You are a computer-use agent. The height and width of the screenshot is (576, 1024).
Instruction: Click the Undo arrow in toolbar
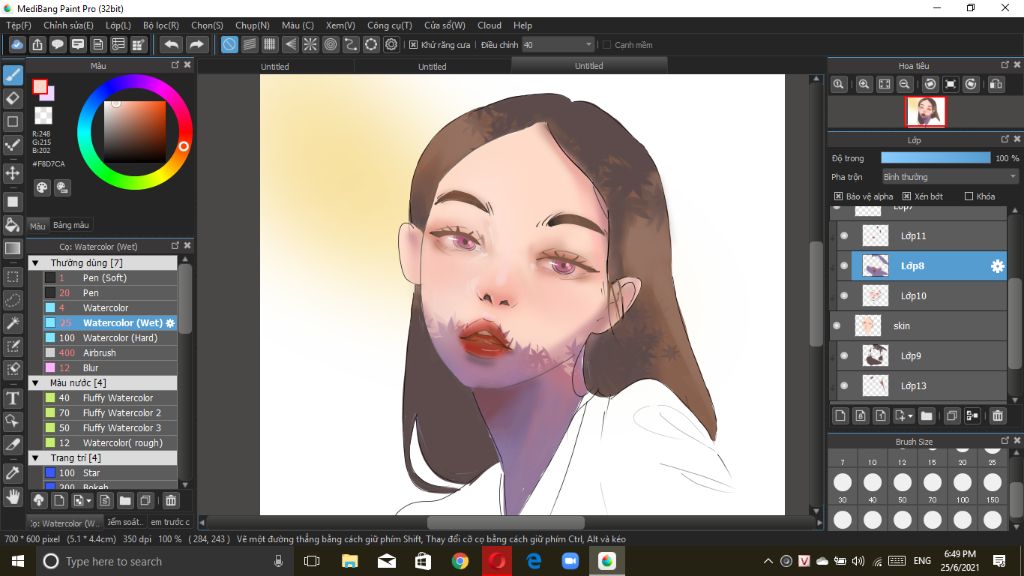(x=172, y=44)
